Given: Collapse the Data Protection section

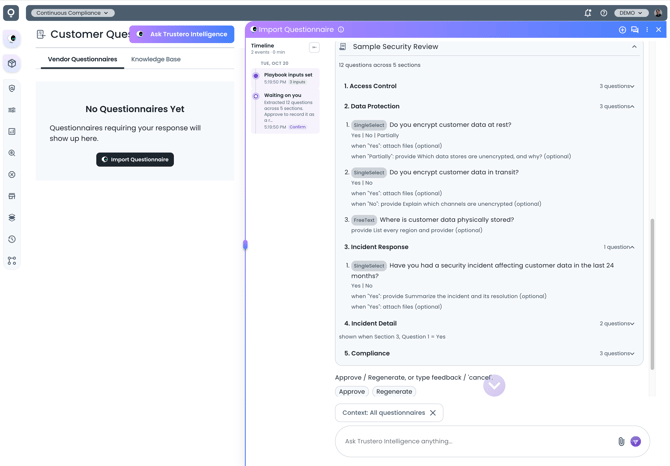Looking at the screenshot, I should [489, 106].
